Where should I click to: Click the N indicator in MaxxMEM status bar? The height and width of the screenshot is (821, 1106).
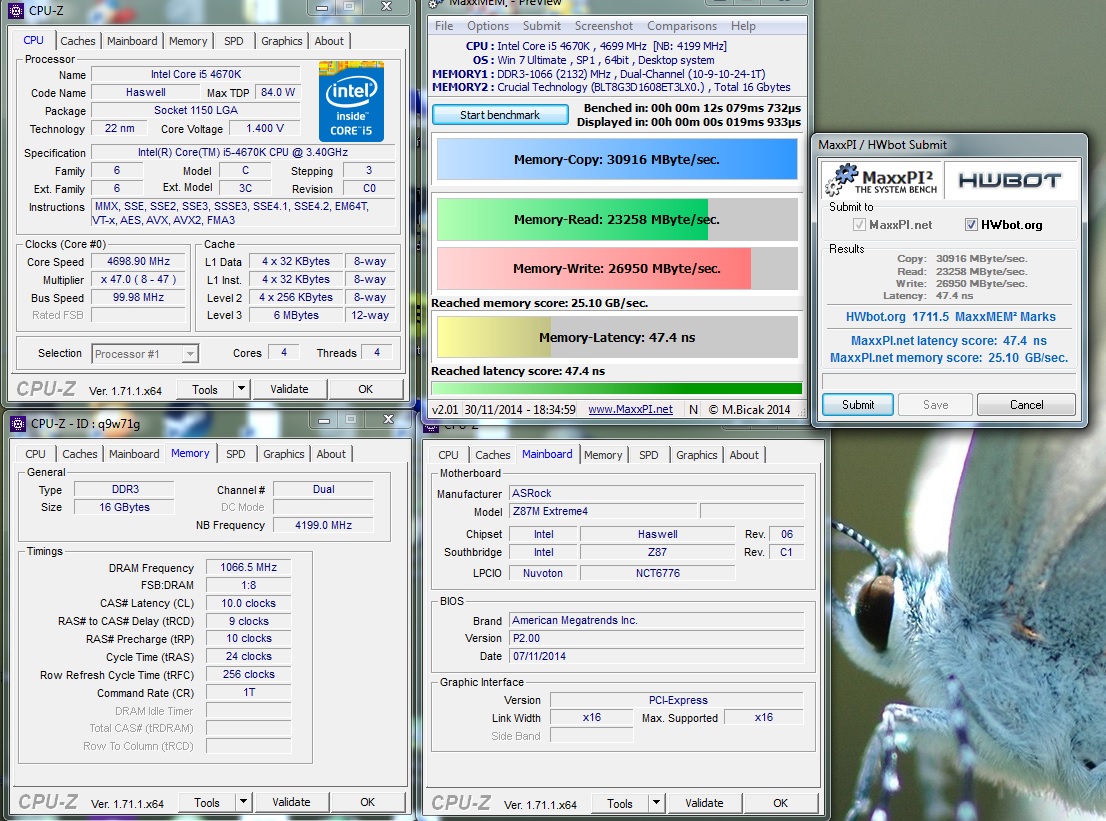693,409
